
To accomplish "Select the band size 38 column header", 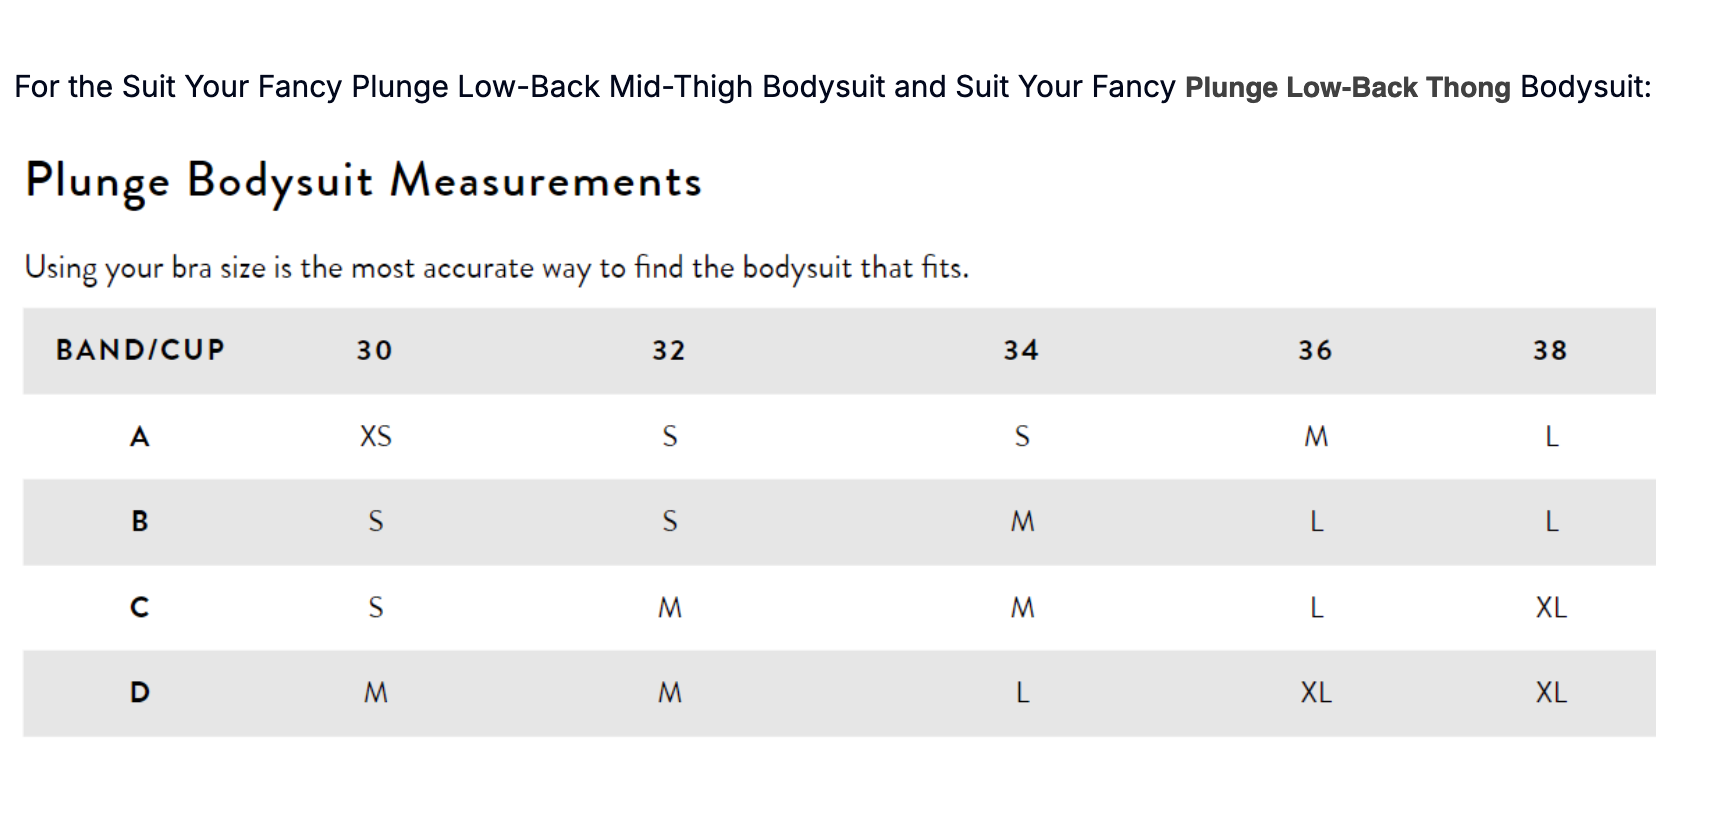I will click(1550, 350).
